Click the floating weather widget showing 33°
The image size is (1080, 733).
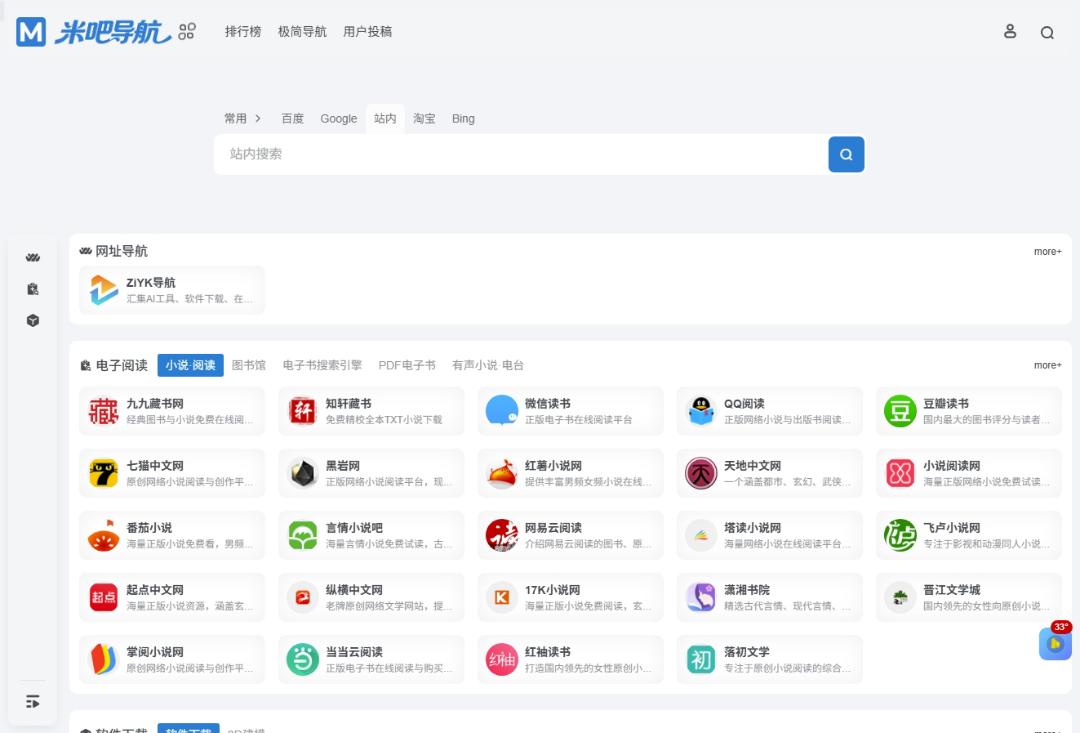pos(1055,641)
